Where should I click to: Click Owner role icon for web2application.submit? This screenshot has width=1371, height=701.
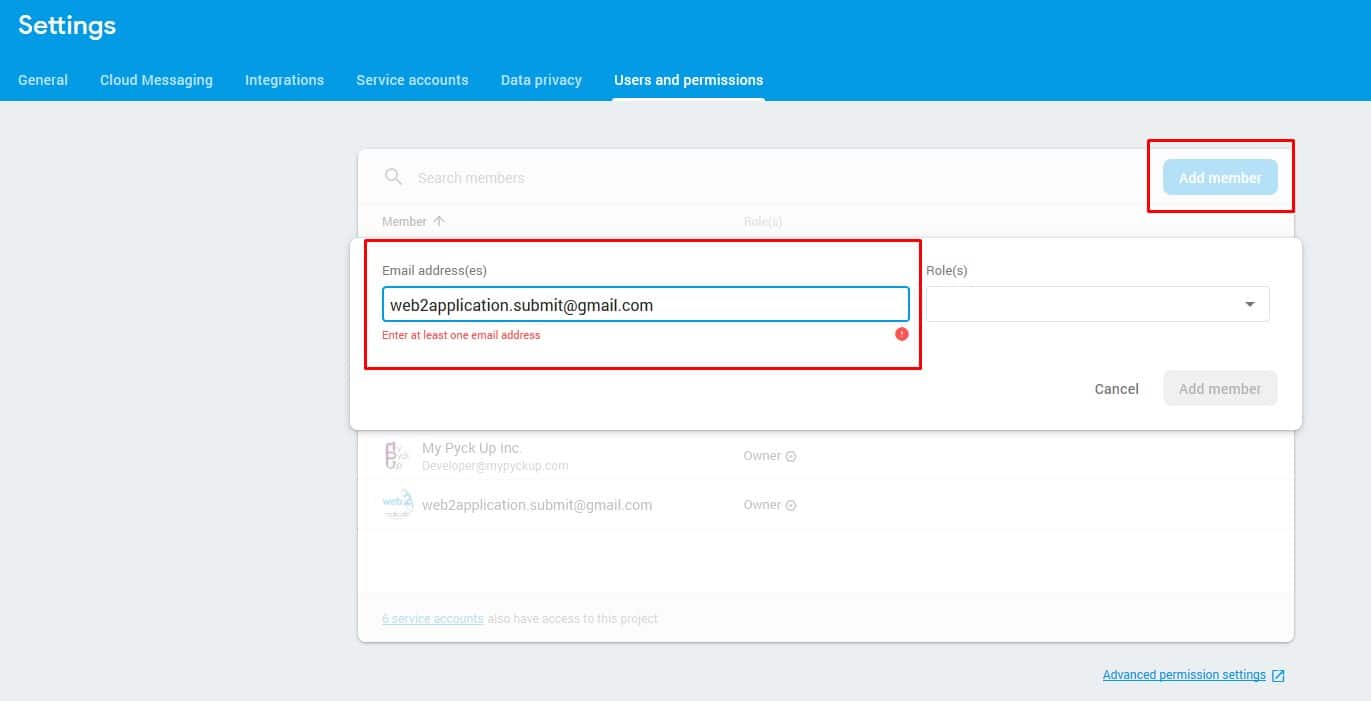point(791,505)
